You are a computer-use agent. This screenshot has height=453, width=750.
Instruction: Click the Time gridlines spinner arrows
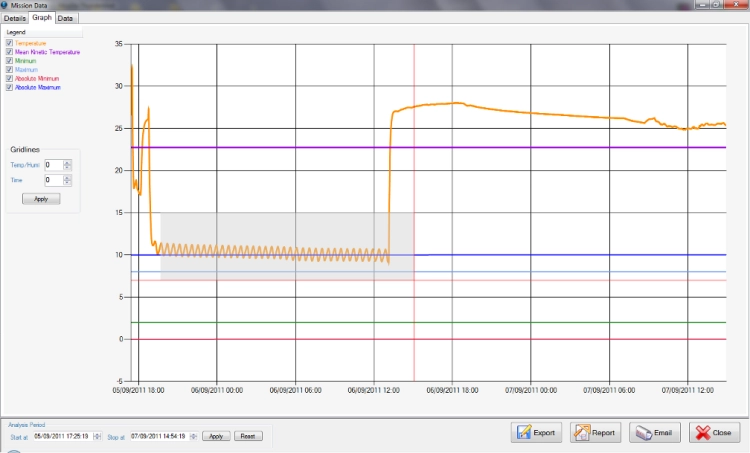(x=68, y=180)
